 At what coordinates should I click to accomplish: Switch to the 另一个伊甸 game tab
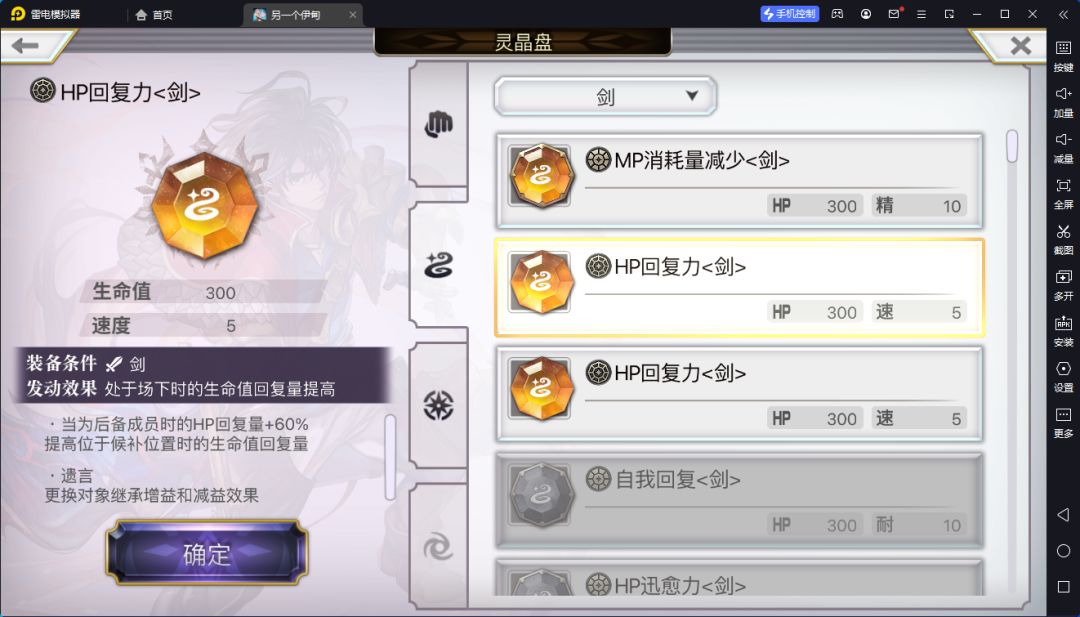click(302, 14)
